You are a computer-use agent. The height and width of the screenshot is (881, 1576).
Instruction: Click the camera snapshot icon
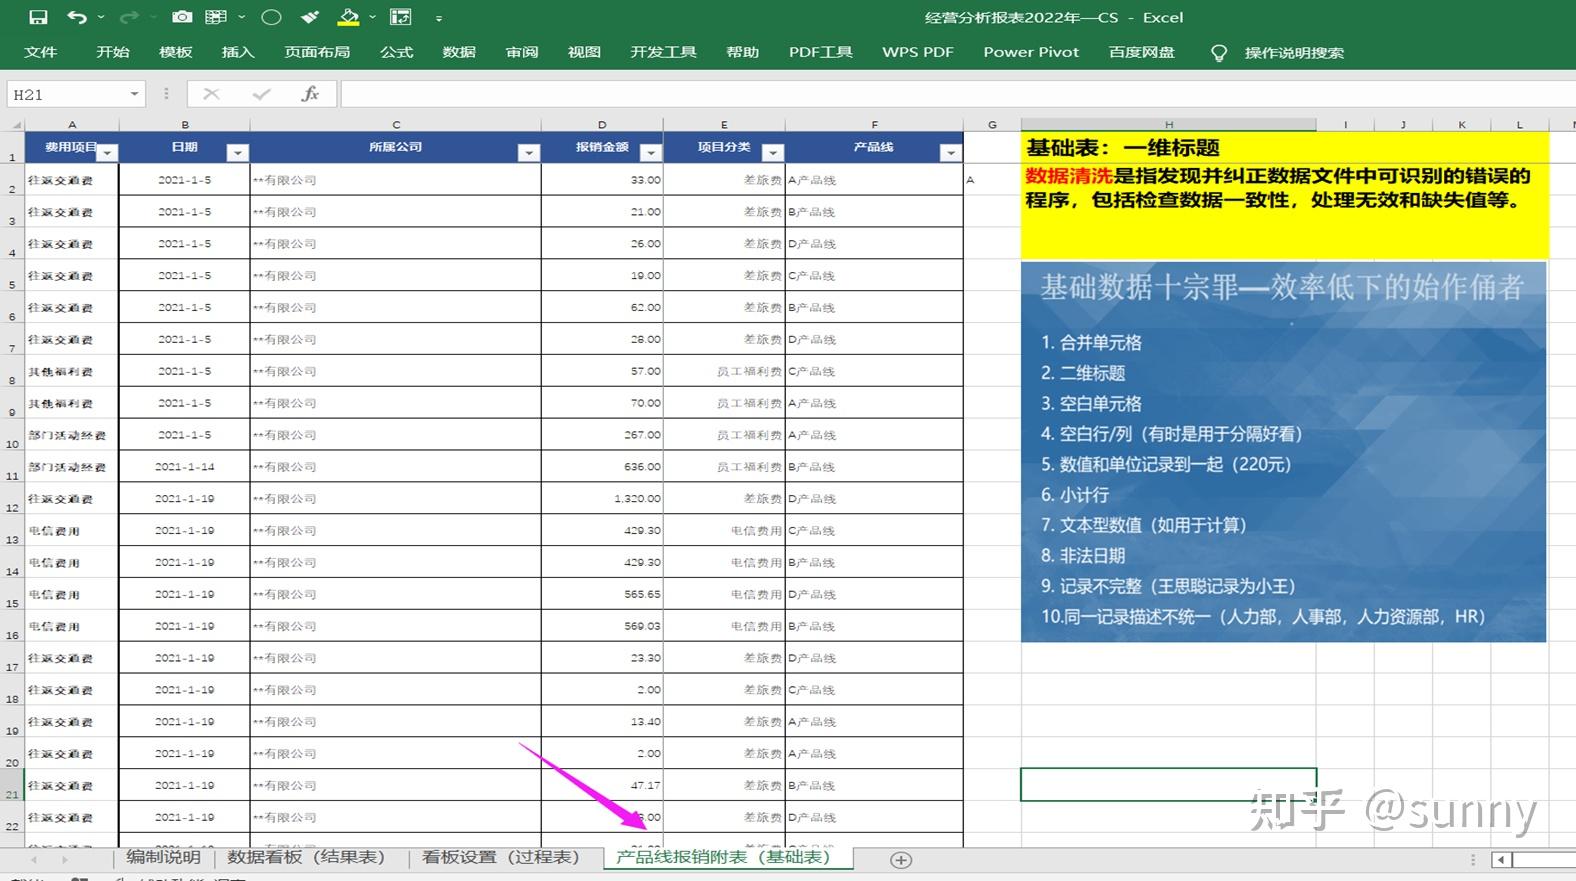[182, 17]
